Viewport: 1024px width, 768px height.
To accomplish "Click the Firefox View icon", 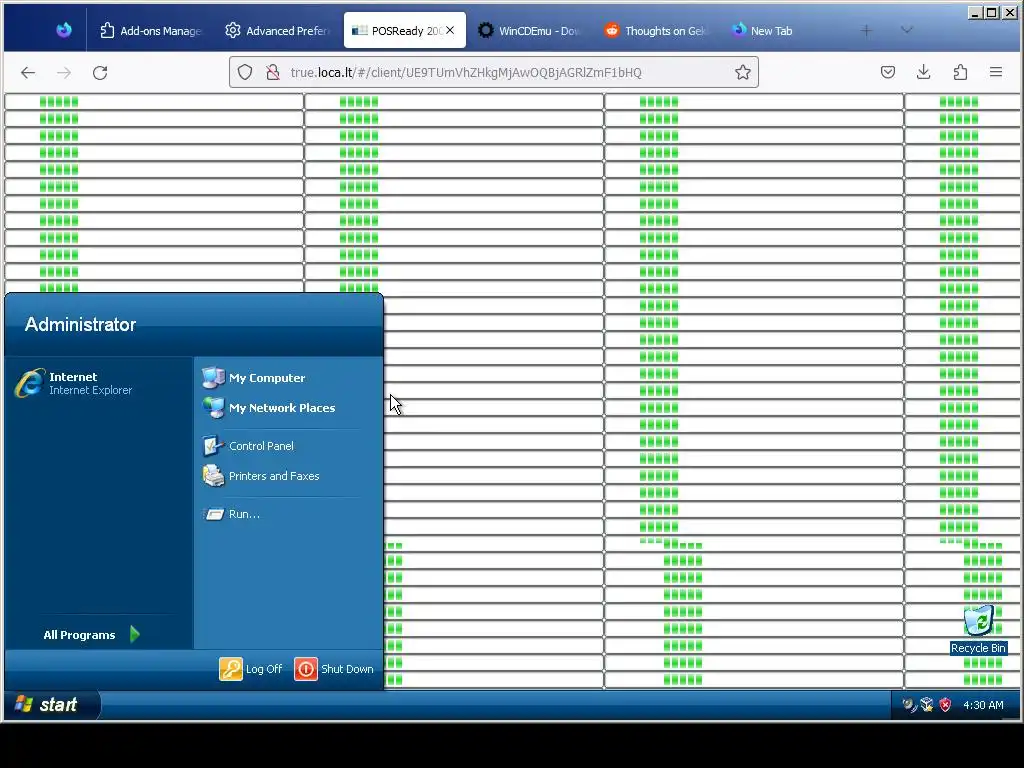I will 64,30.
